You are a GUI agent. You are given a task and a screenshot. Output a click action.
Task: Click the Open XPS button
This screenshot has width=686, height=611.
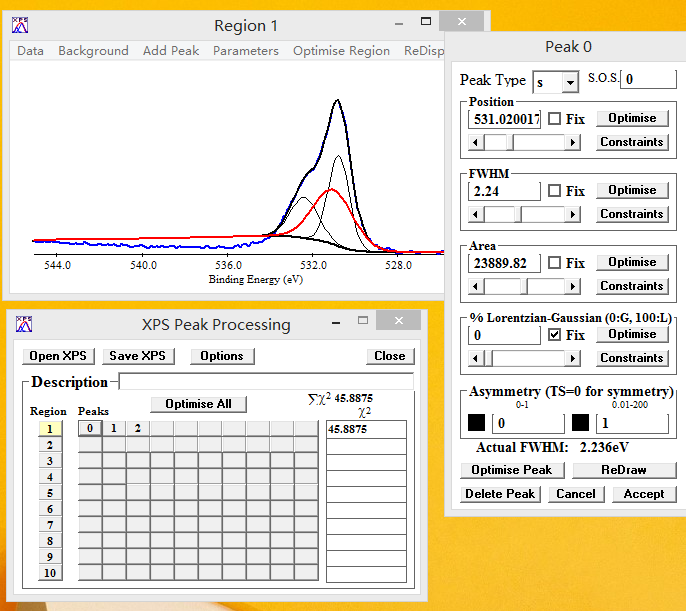point(58,356)
